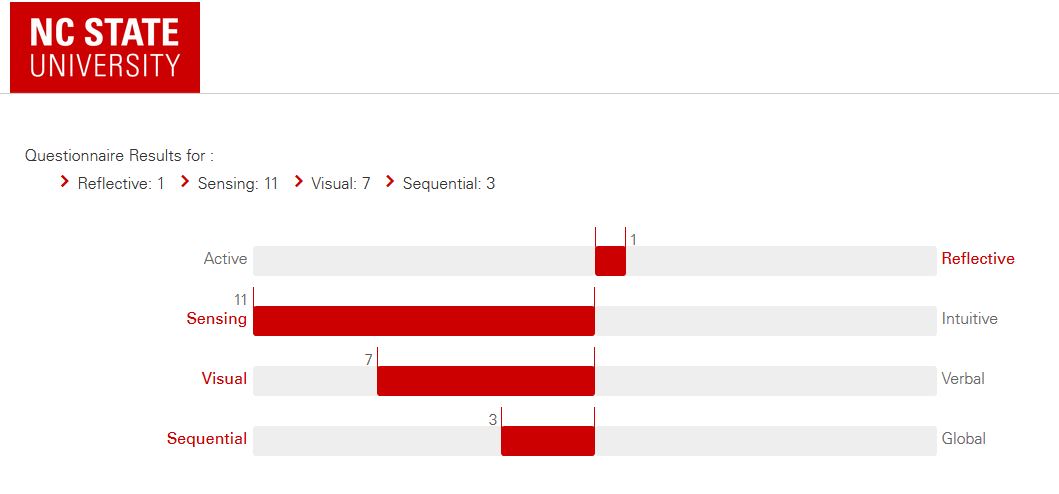Click the gray Active label
The image size is (1059, 494).
tap(225, 259)
